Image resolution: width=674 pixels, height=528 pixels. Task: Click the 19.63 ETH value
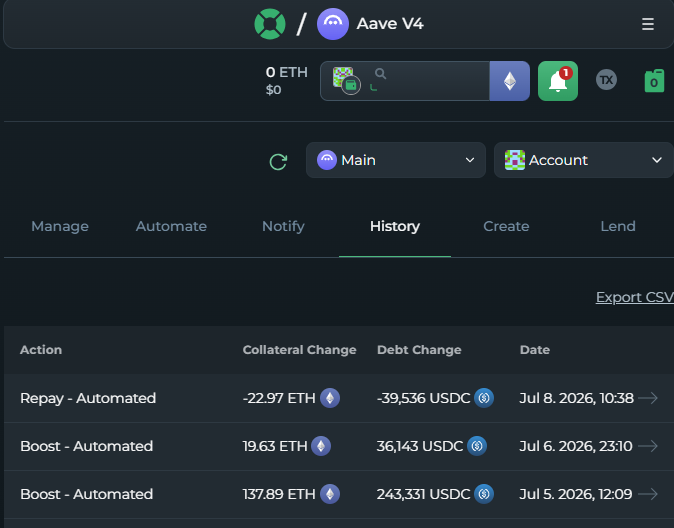point(275,446)
